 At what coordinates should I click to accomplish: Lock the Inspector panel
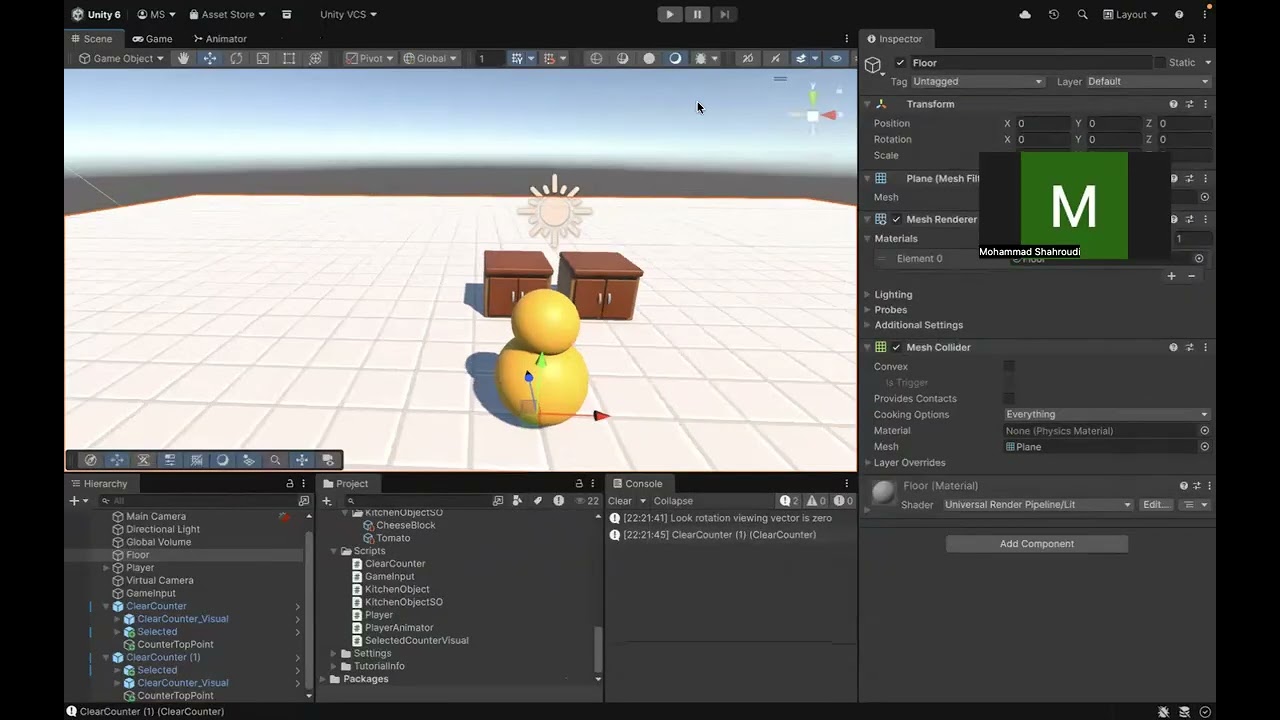1191,38
